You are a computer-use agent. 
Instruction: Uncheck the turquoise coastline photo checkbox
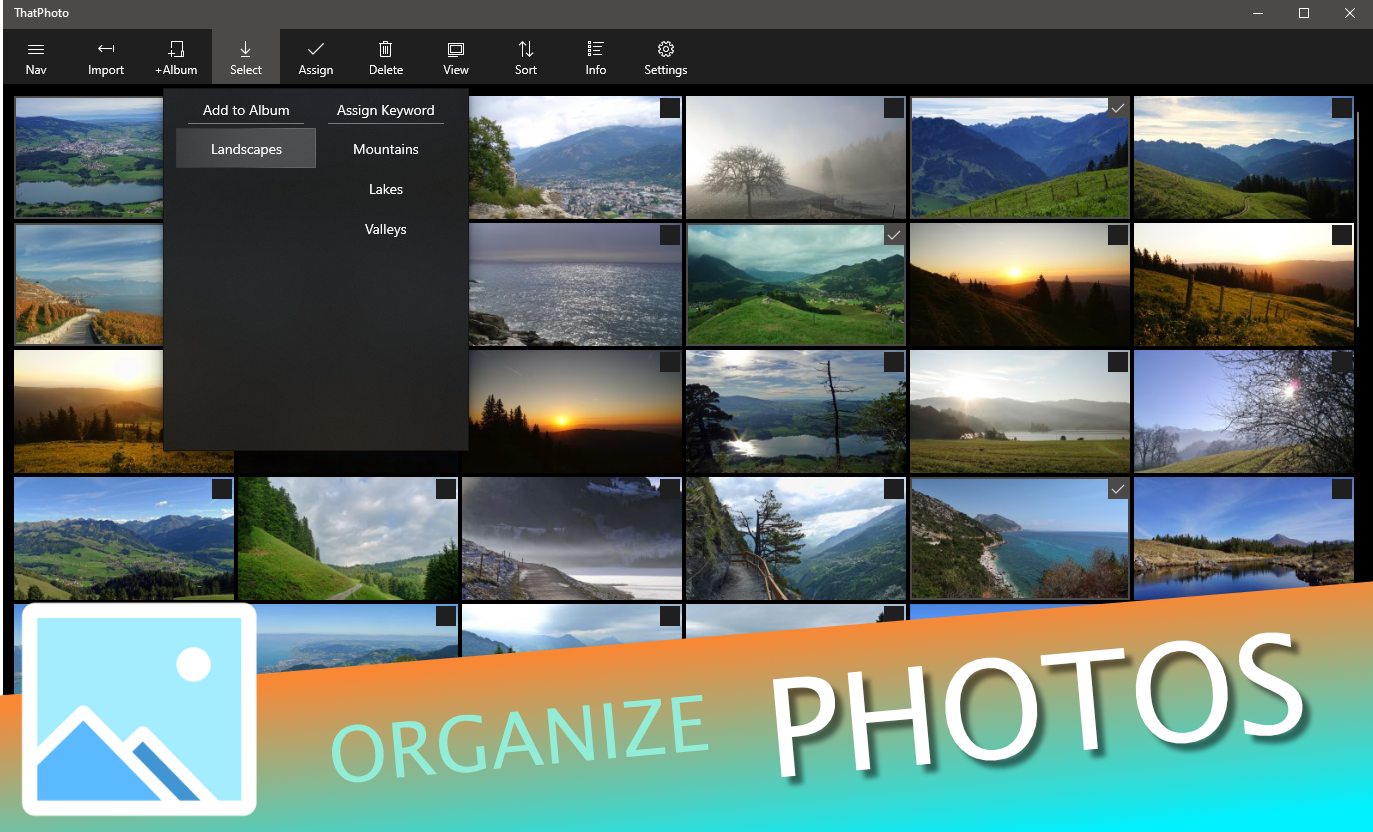click(1118, 489)
